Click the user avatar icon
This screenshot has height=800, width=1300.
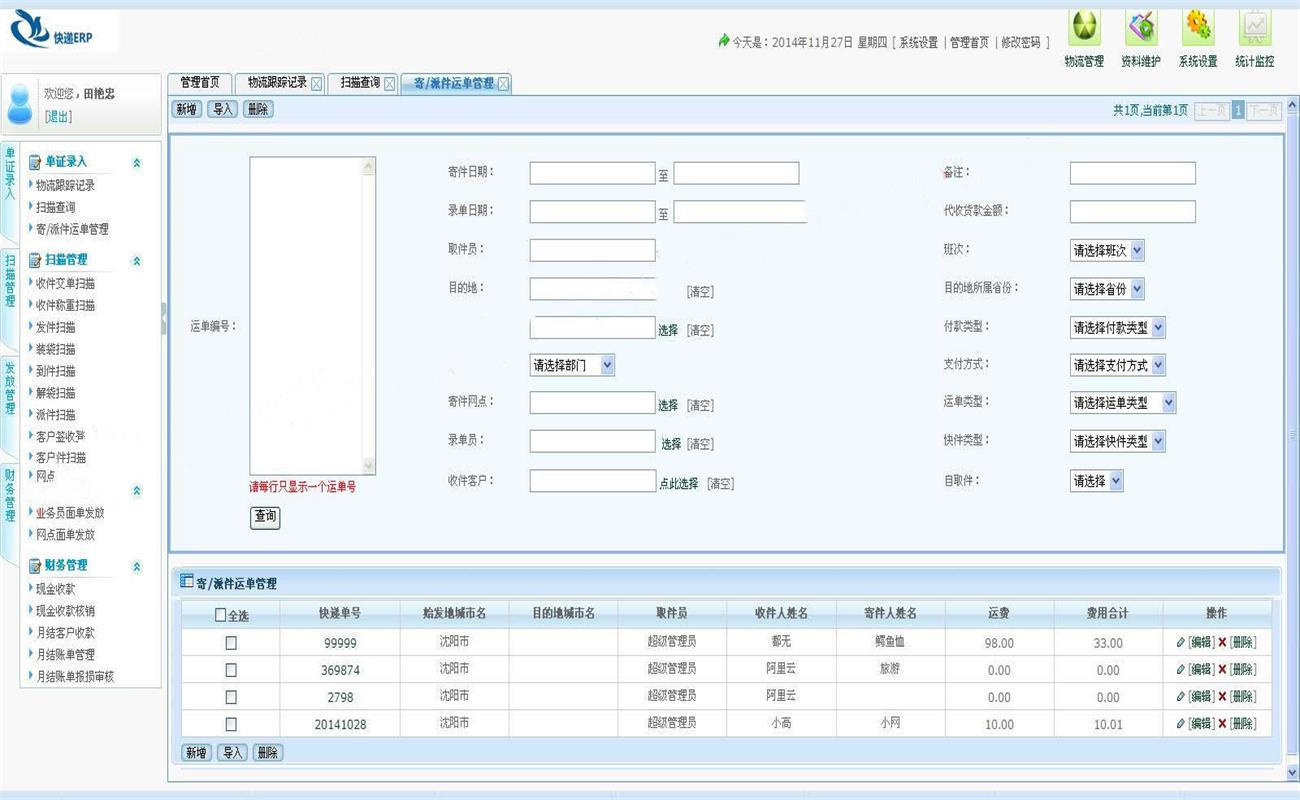coord(20,104)
